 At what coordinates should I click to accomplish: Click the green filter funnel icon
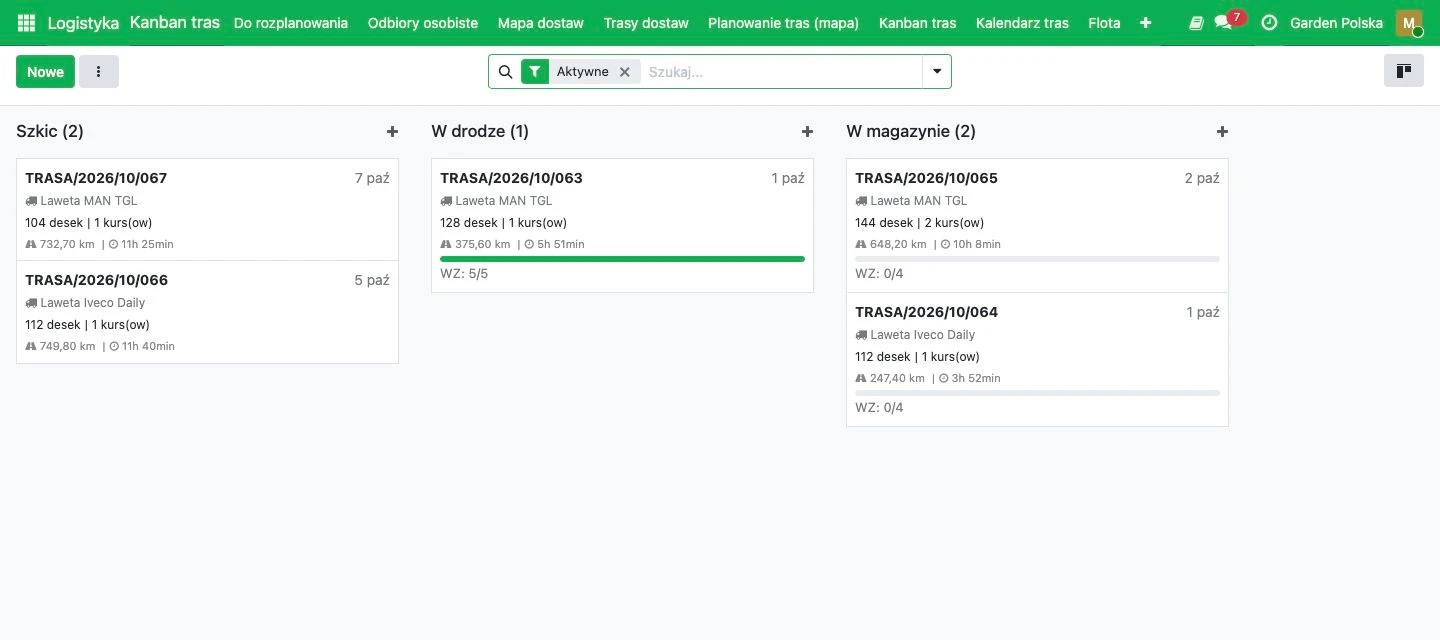(x=535, y=72)
